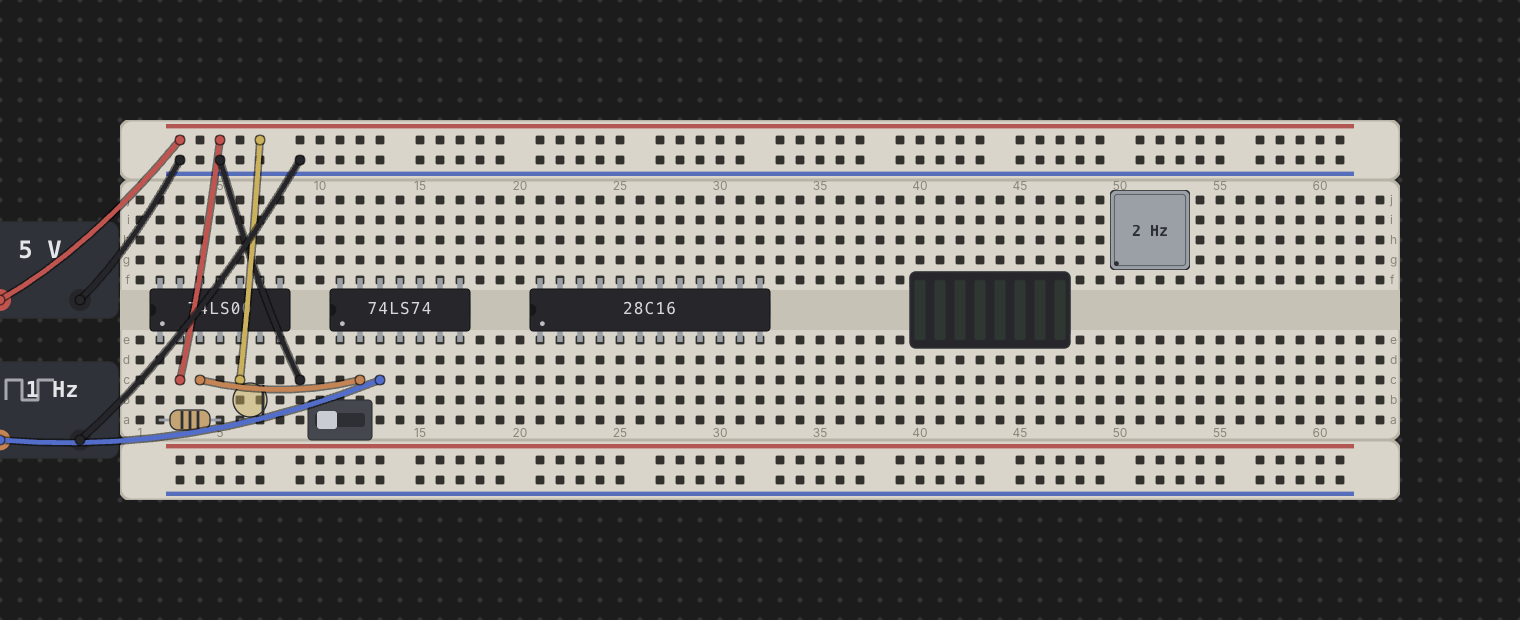The width and height of the screenshot is (1520, 620).
Task: Select the curved orange jumper wire
Action: (x=280, y=386)
